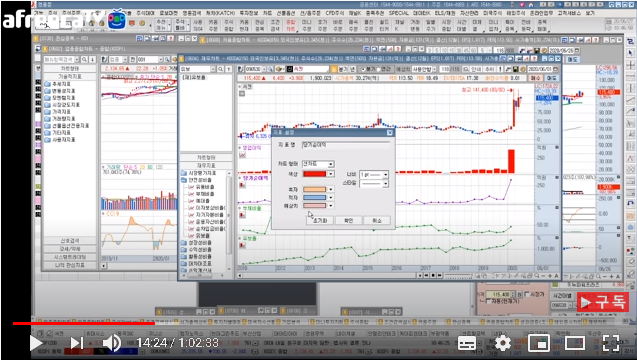Click the 매수 buy button in the 재무차트 window
Image resolution: width=637 pixels, height=360 pixels.
point(535,78)
